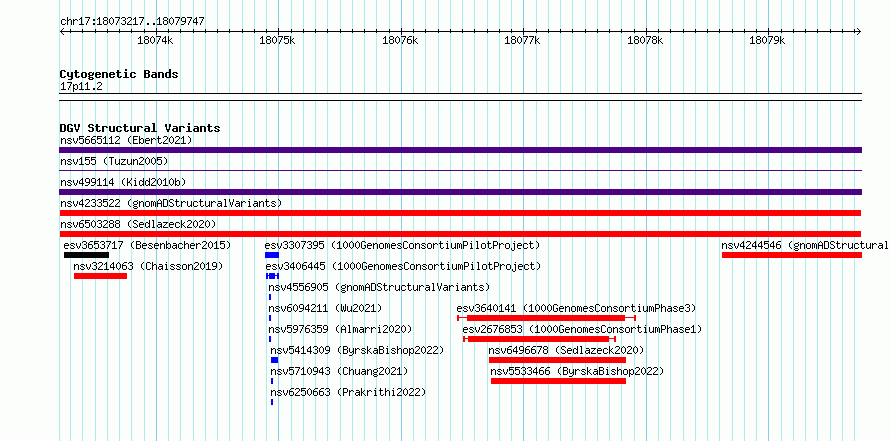Image resolution: width=890 pixels, height=441 pixels.
Task: Click the right arrowhead of the ruler
Action: click(x=859, y=31)
